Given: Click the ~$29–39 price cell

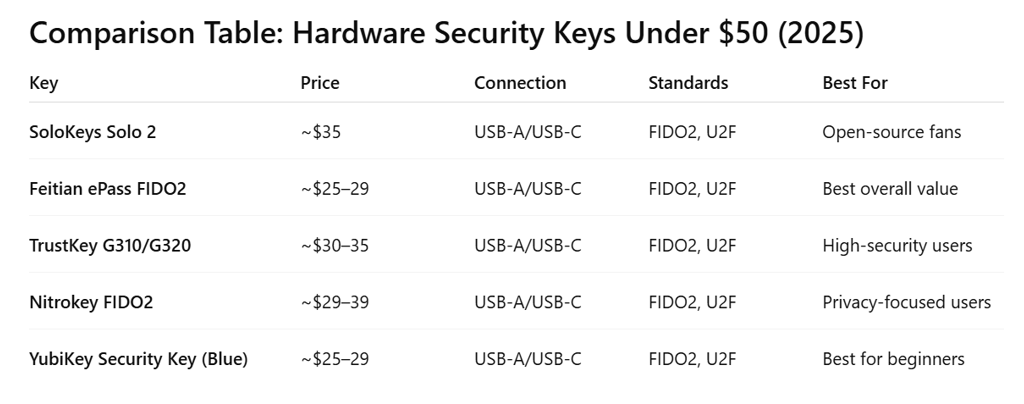Looking at the screenshot, I should coord(334,302).
